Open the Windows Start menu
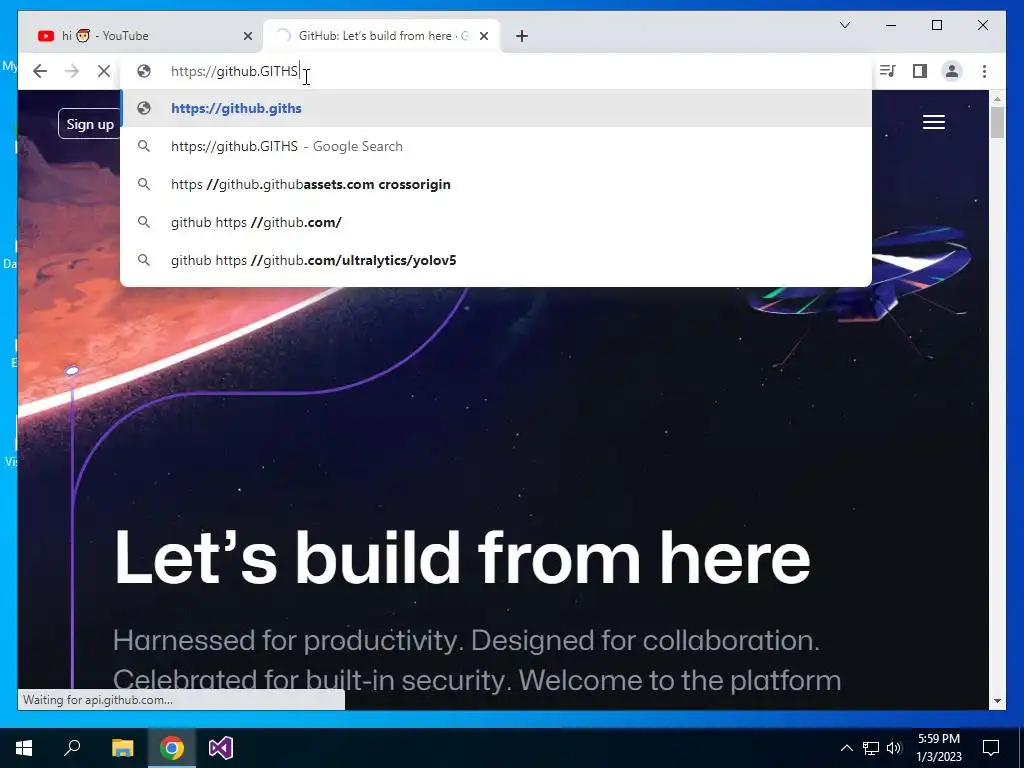Viewport: 1024px width, 768px height. coord(24,748)
